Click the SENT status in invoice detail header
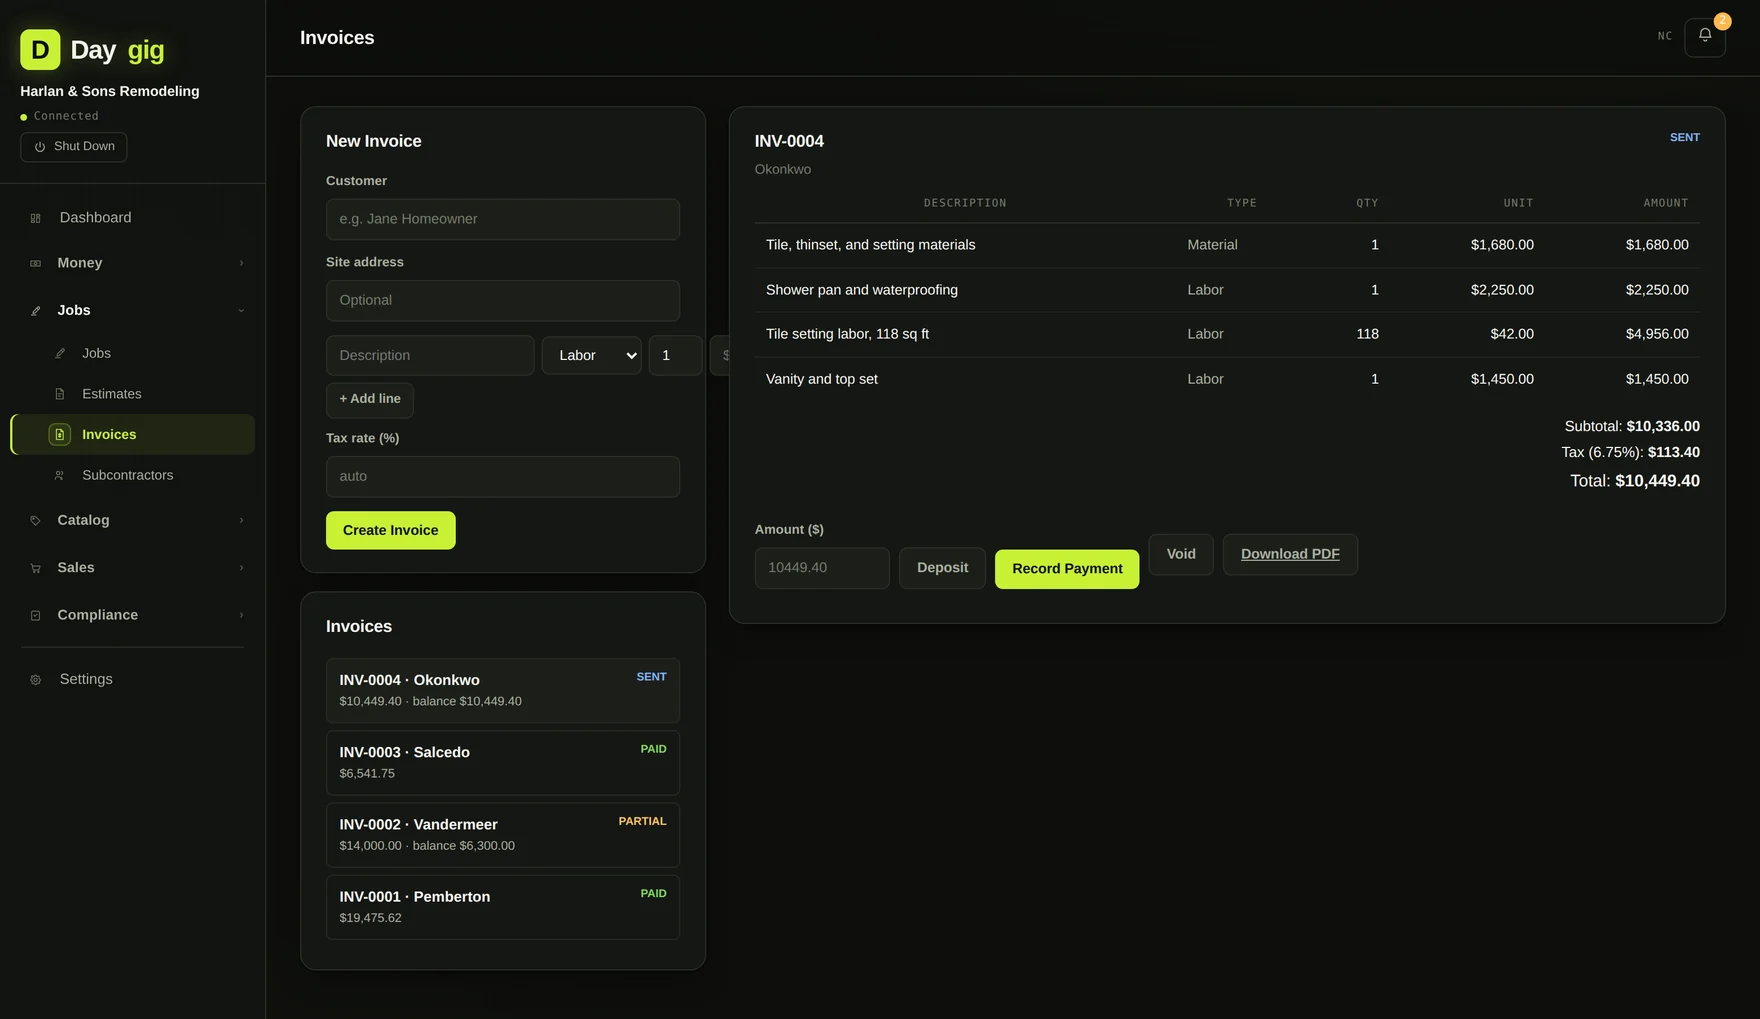Screen dimensions: 1760x1019 coord(1685,137)
